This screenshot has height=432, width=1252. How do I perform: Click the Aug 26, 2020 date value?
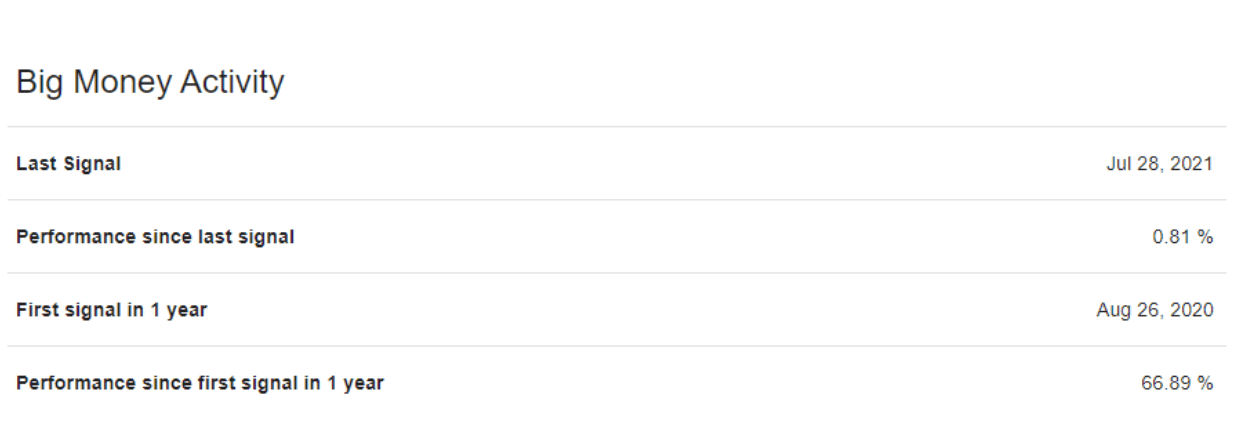(x=1155, y=310)
